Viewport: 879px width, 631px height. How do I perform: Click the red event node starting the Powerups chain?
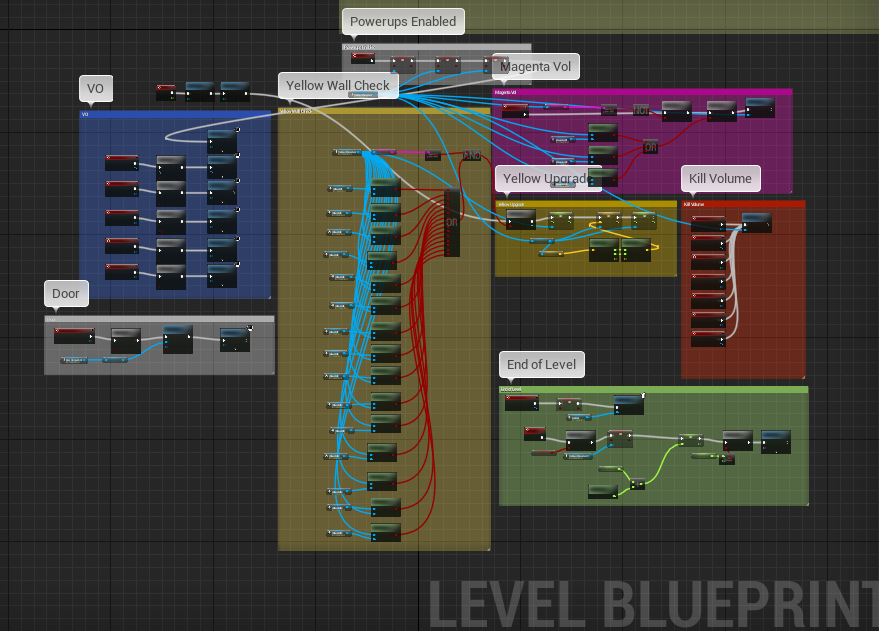tap(363, 58)
